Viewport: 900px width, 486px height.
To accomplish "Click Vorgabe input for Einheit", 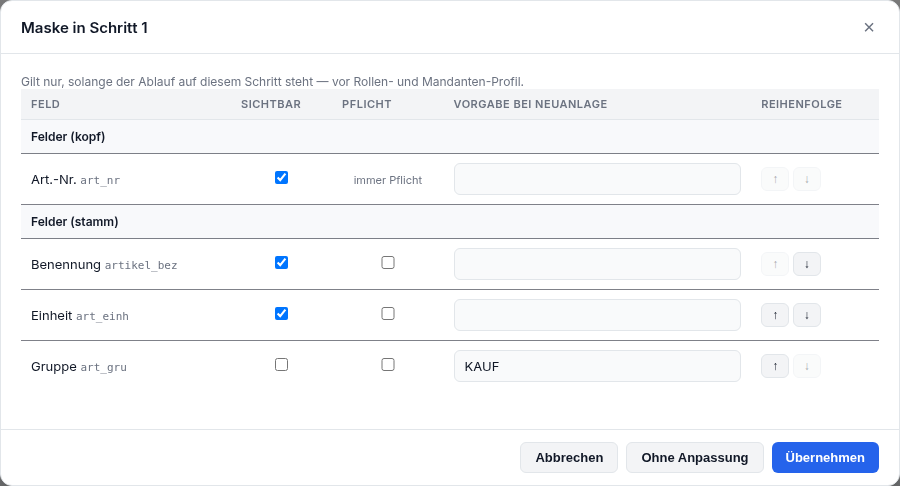I will 597,315.
